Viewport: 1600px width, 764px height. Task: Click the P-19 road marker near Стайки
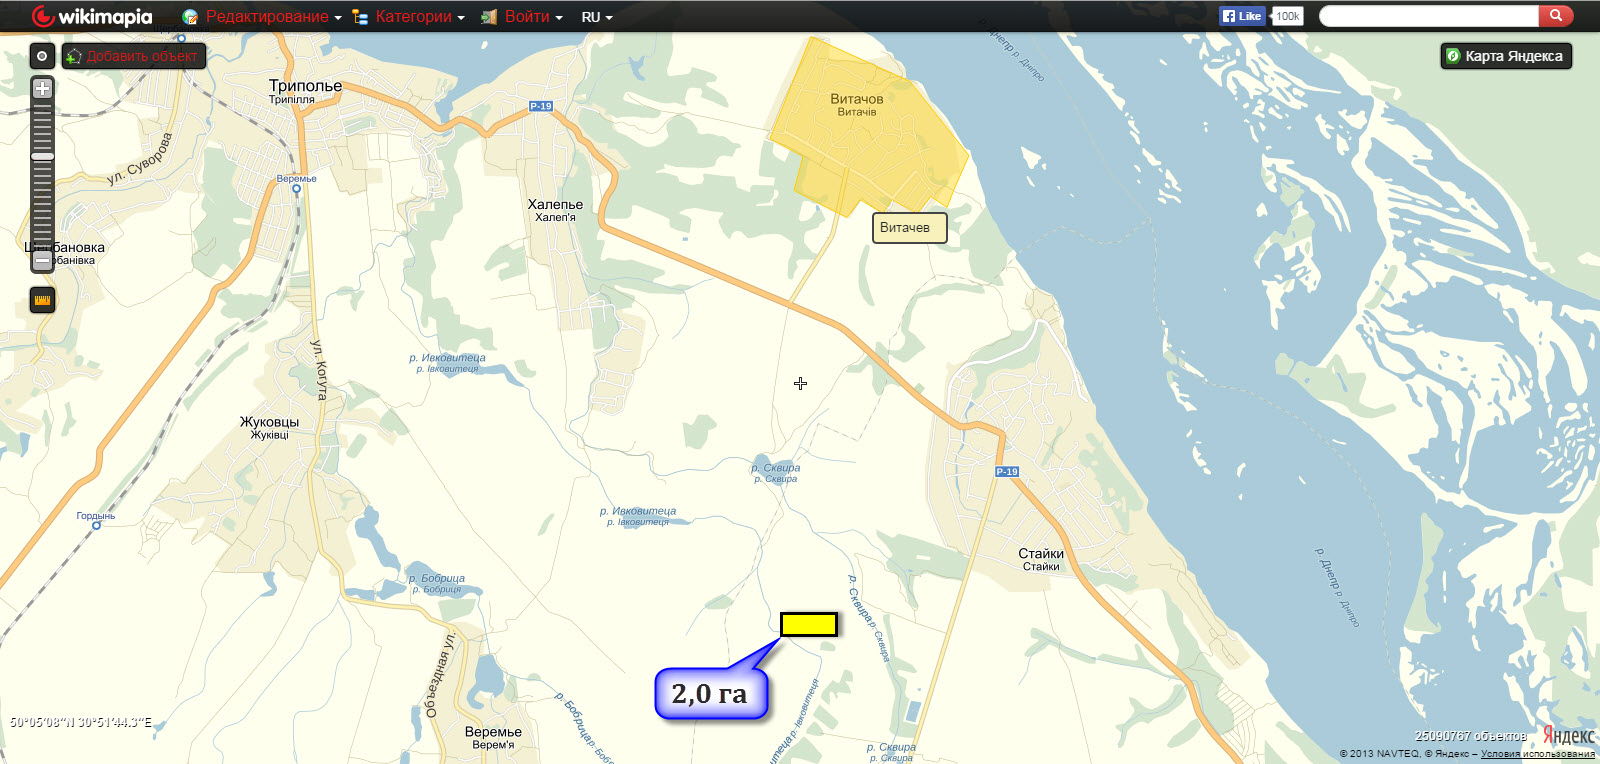[x=1007, y=471]
